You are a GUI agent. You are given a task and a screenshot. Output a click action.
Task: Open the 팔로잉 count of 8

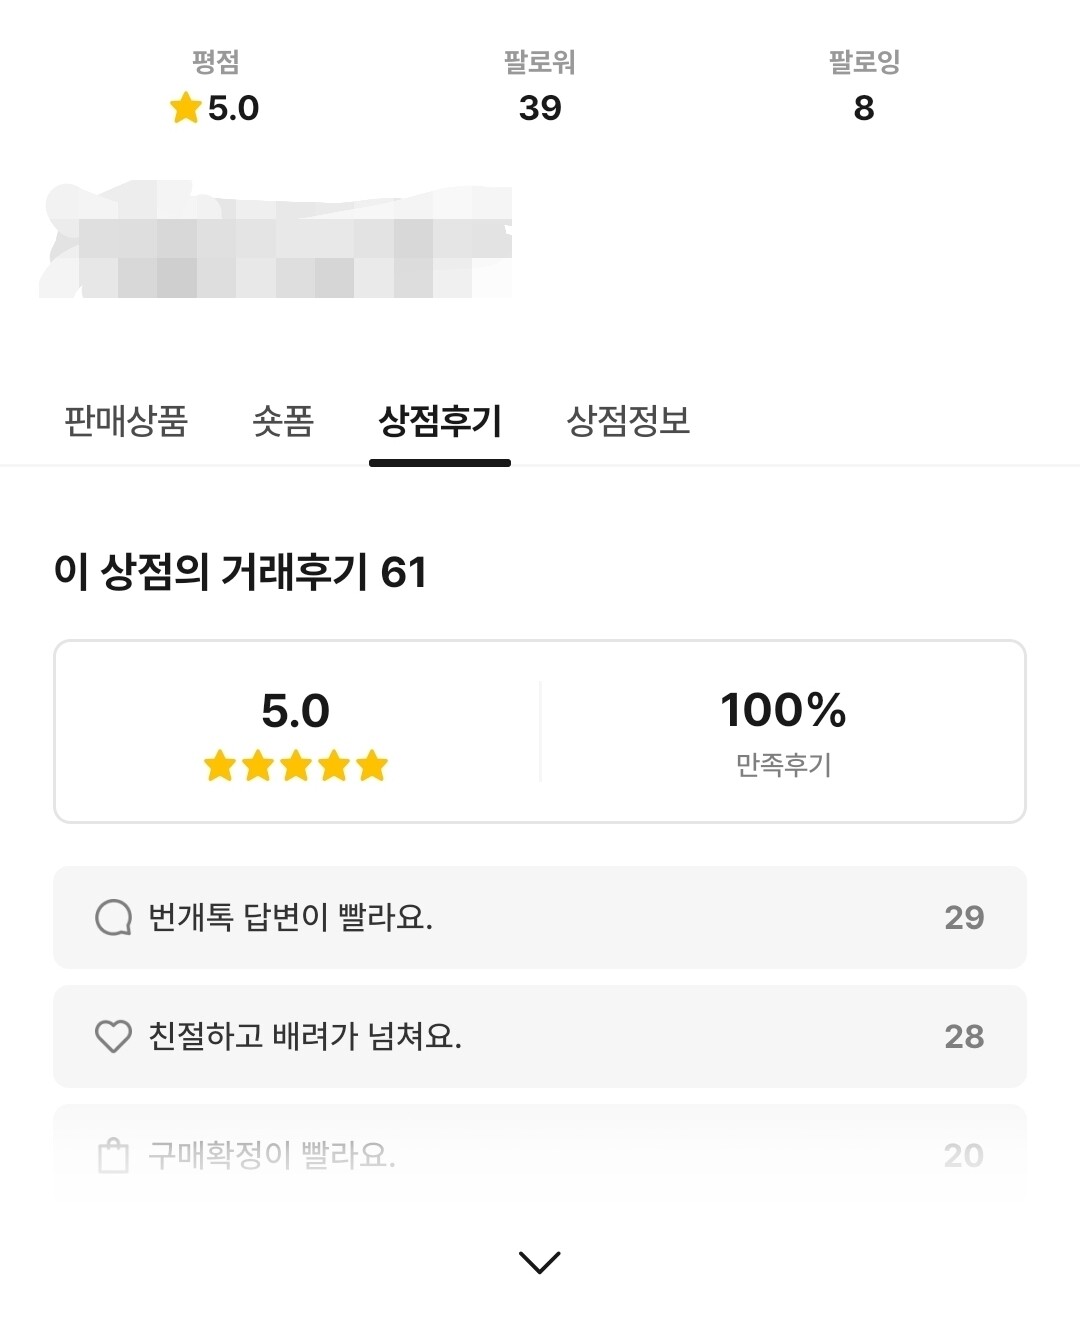(x=864, y=108)
